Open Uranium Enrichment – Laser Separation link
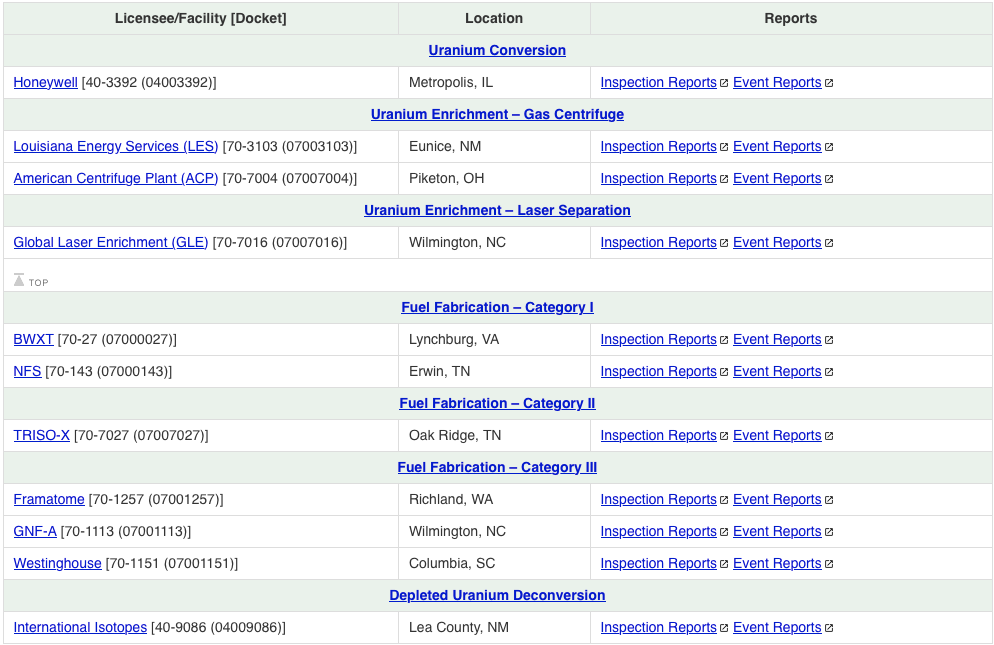The width and height of the screenshot is (994, 645). coord(497,210)
